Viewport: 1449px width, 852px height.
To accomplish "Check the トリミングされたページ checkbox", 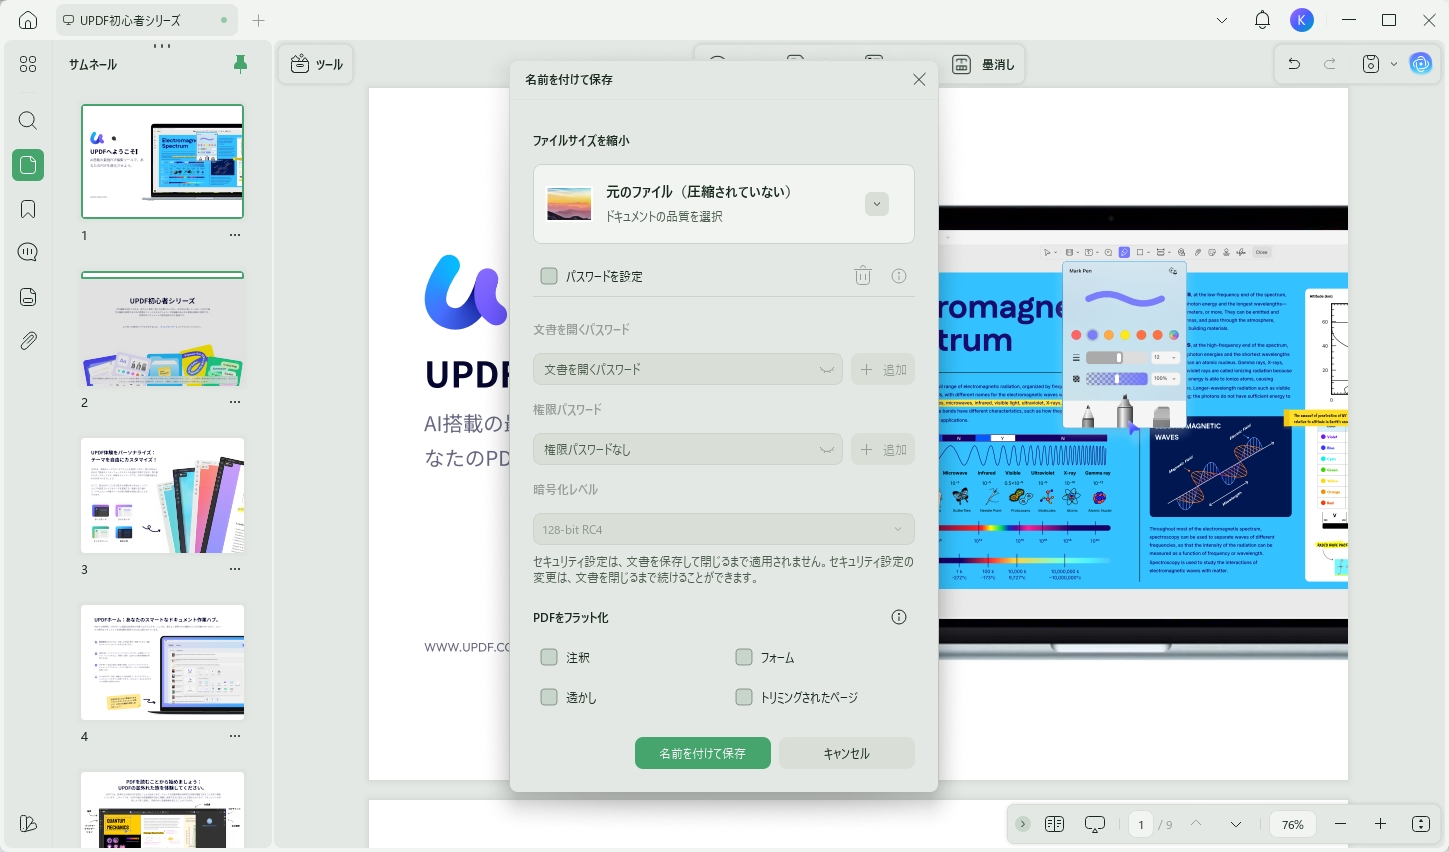I will 744,697.
